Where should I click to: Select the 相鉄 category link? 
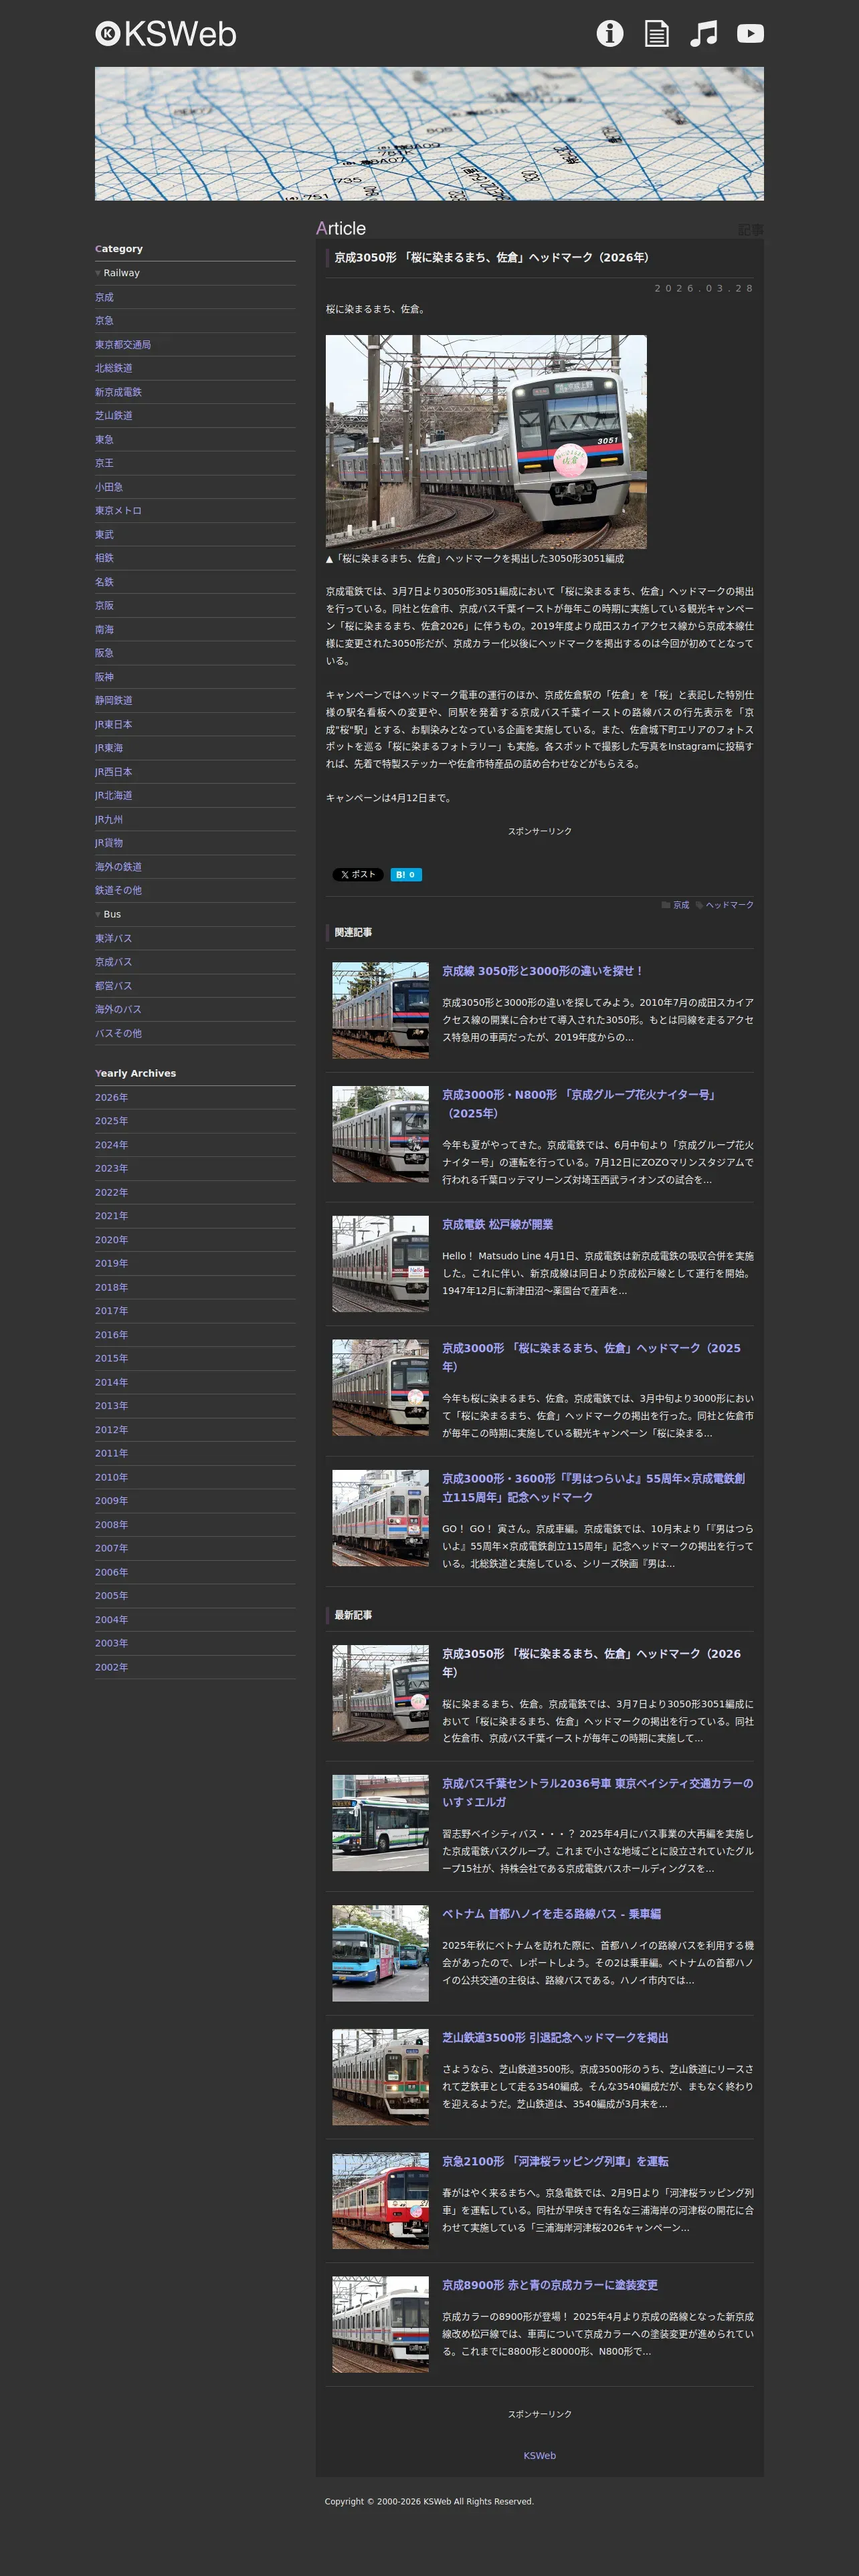click(x=104, y=558)
